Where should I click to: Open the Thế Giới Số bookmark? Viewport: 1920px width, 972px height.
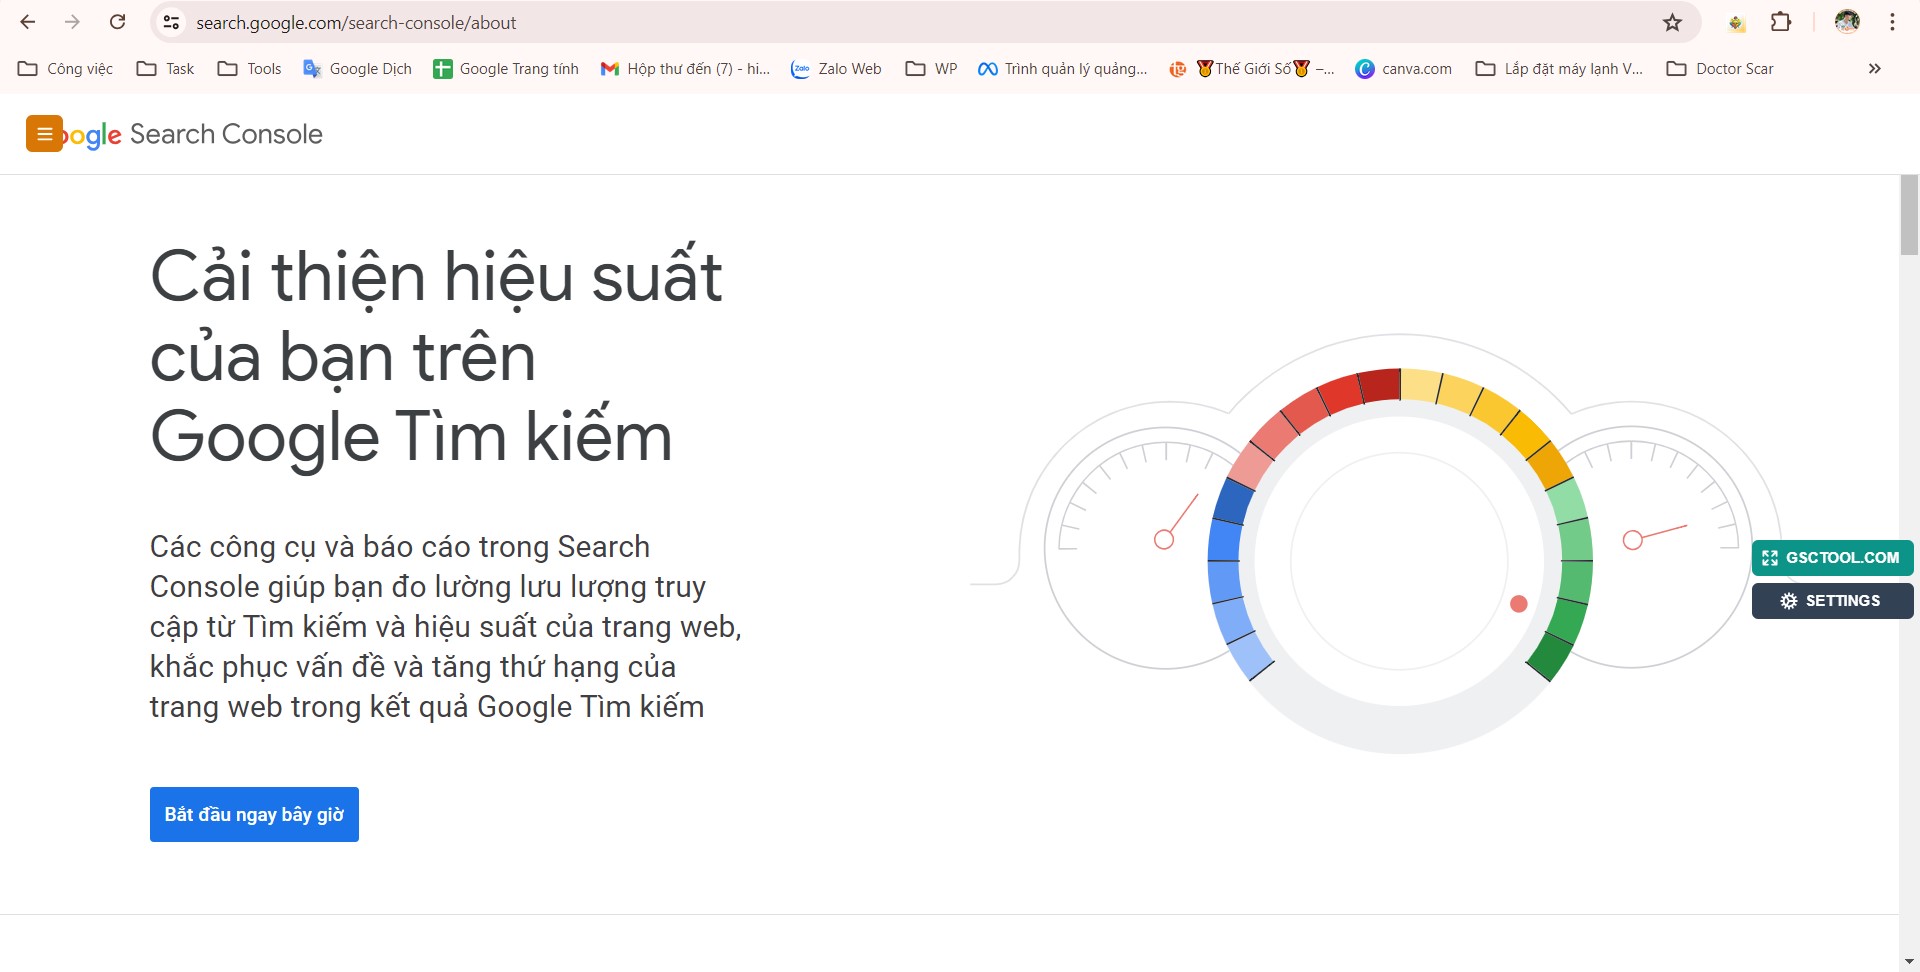[x=1252, y=68]
